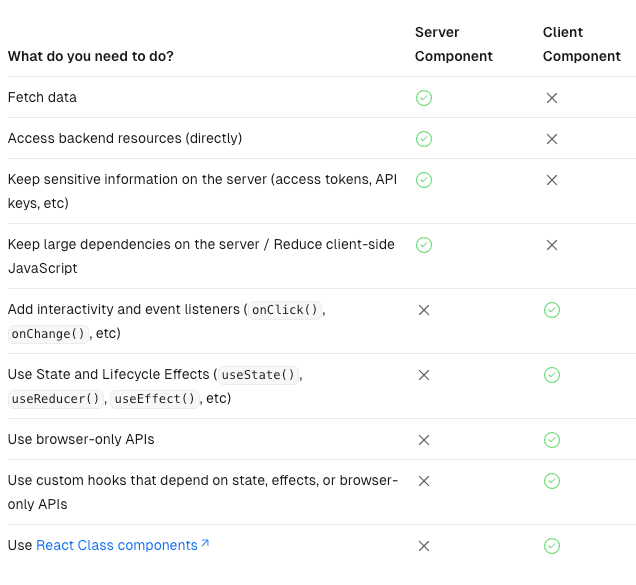Click Client checkmark for Use State and Lifecycle
The width and height of the screenshot is (636, 585).
(552, 375)
